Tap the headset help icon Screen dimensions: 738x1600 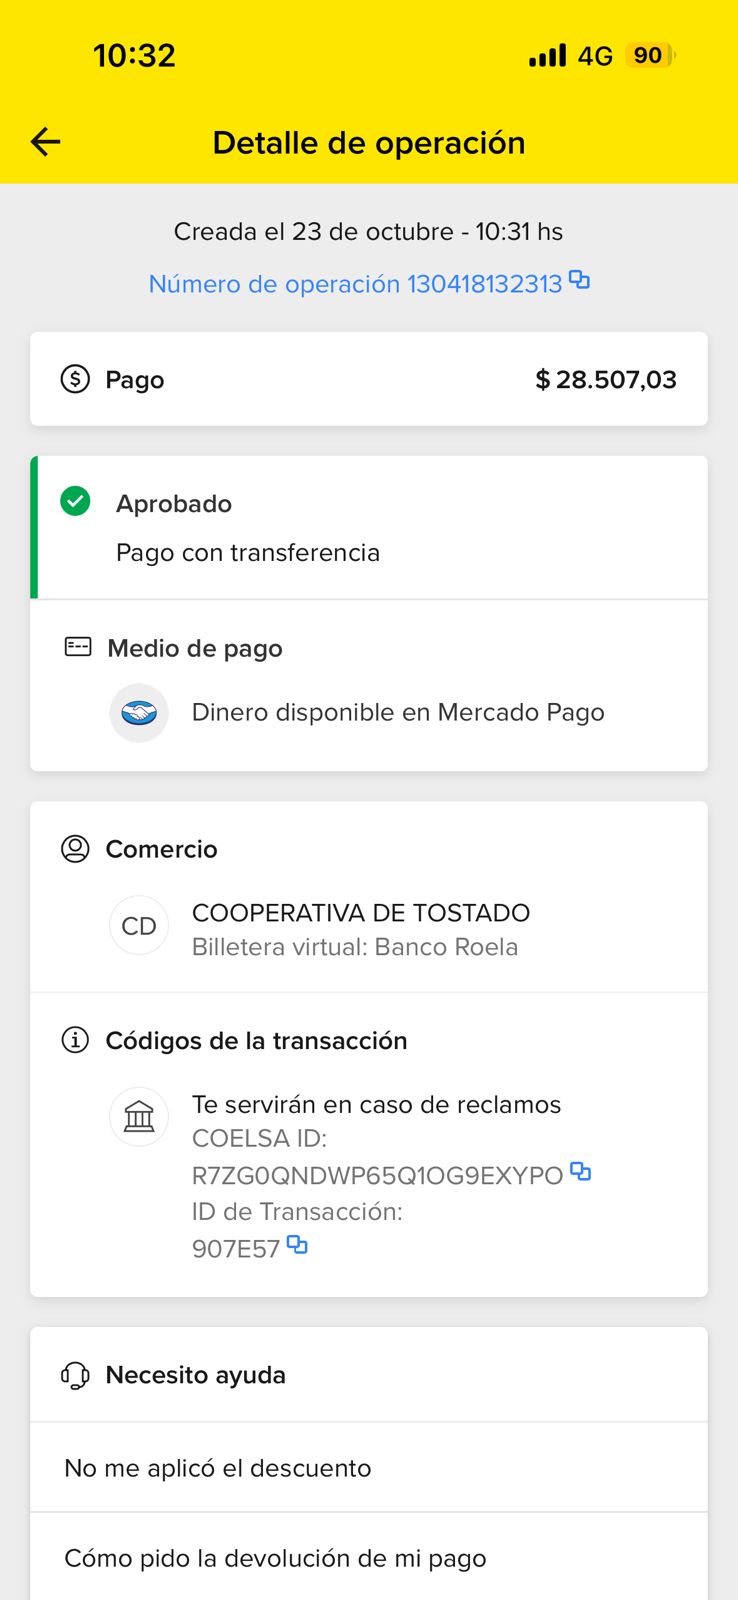coord(75,1375)
